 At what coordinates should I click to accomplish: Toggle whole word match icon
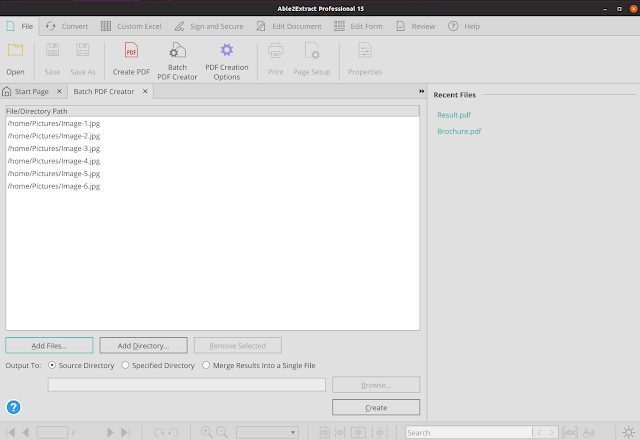click(570, 432)
